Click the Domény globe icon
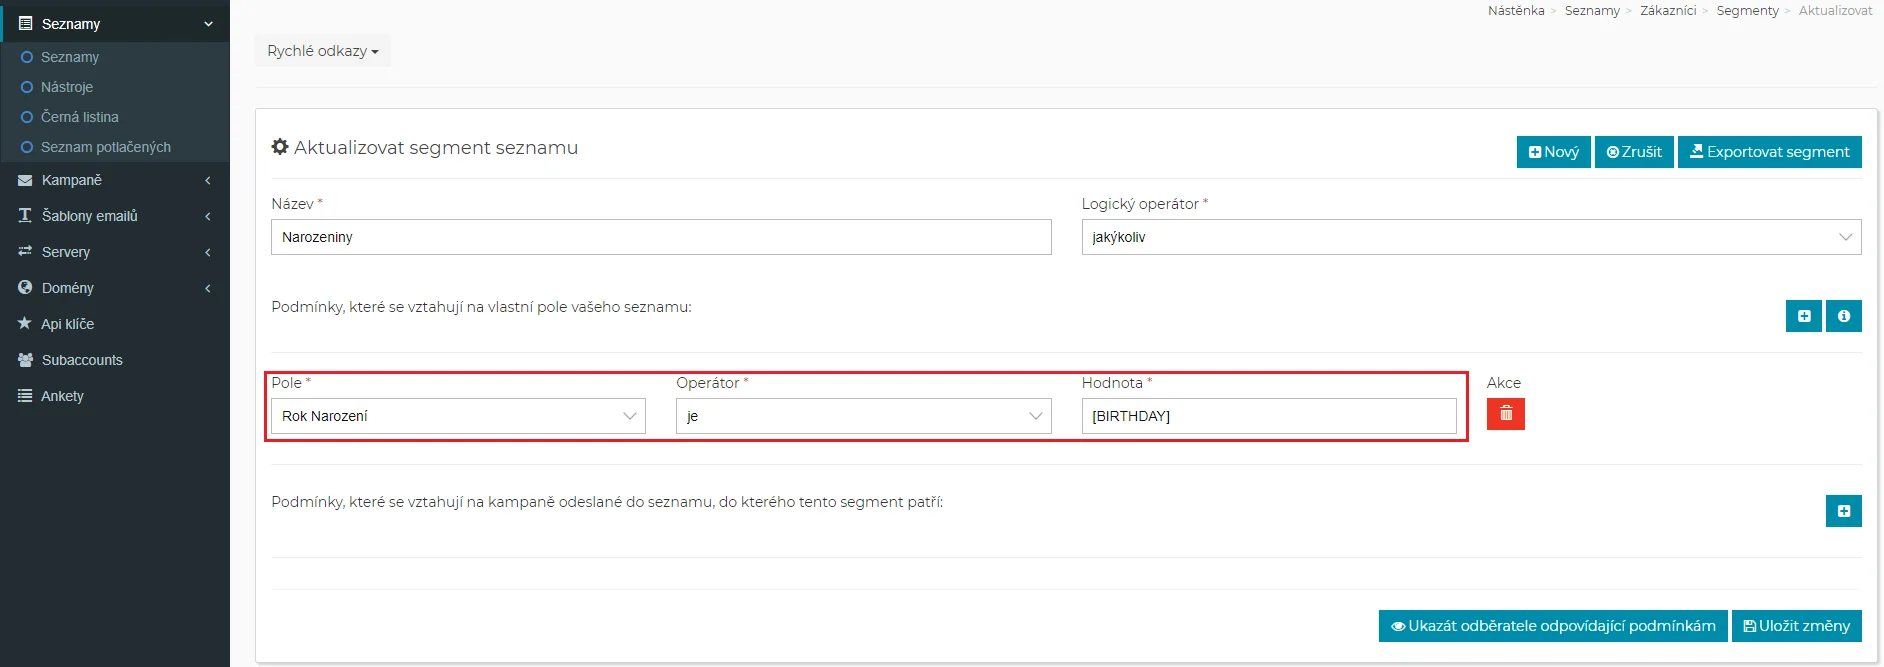The width and height of the screenshot is (1884, 667). pyautogui.click(x=25, y=288)
